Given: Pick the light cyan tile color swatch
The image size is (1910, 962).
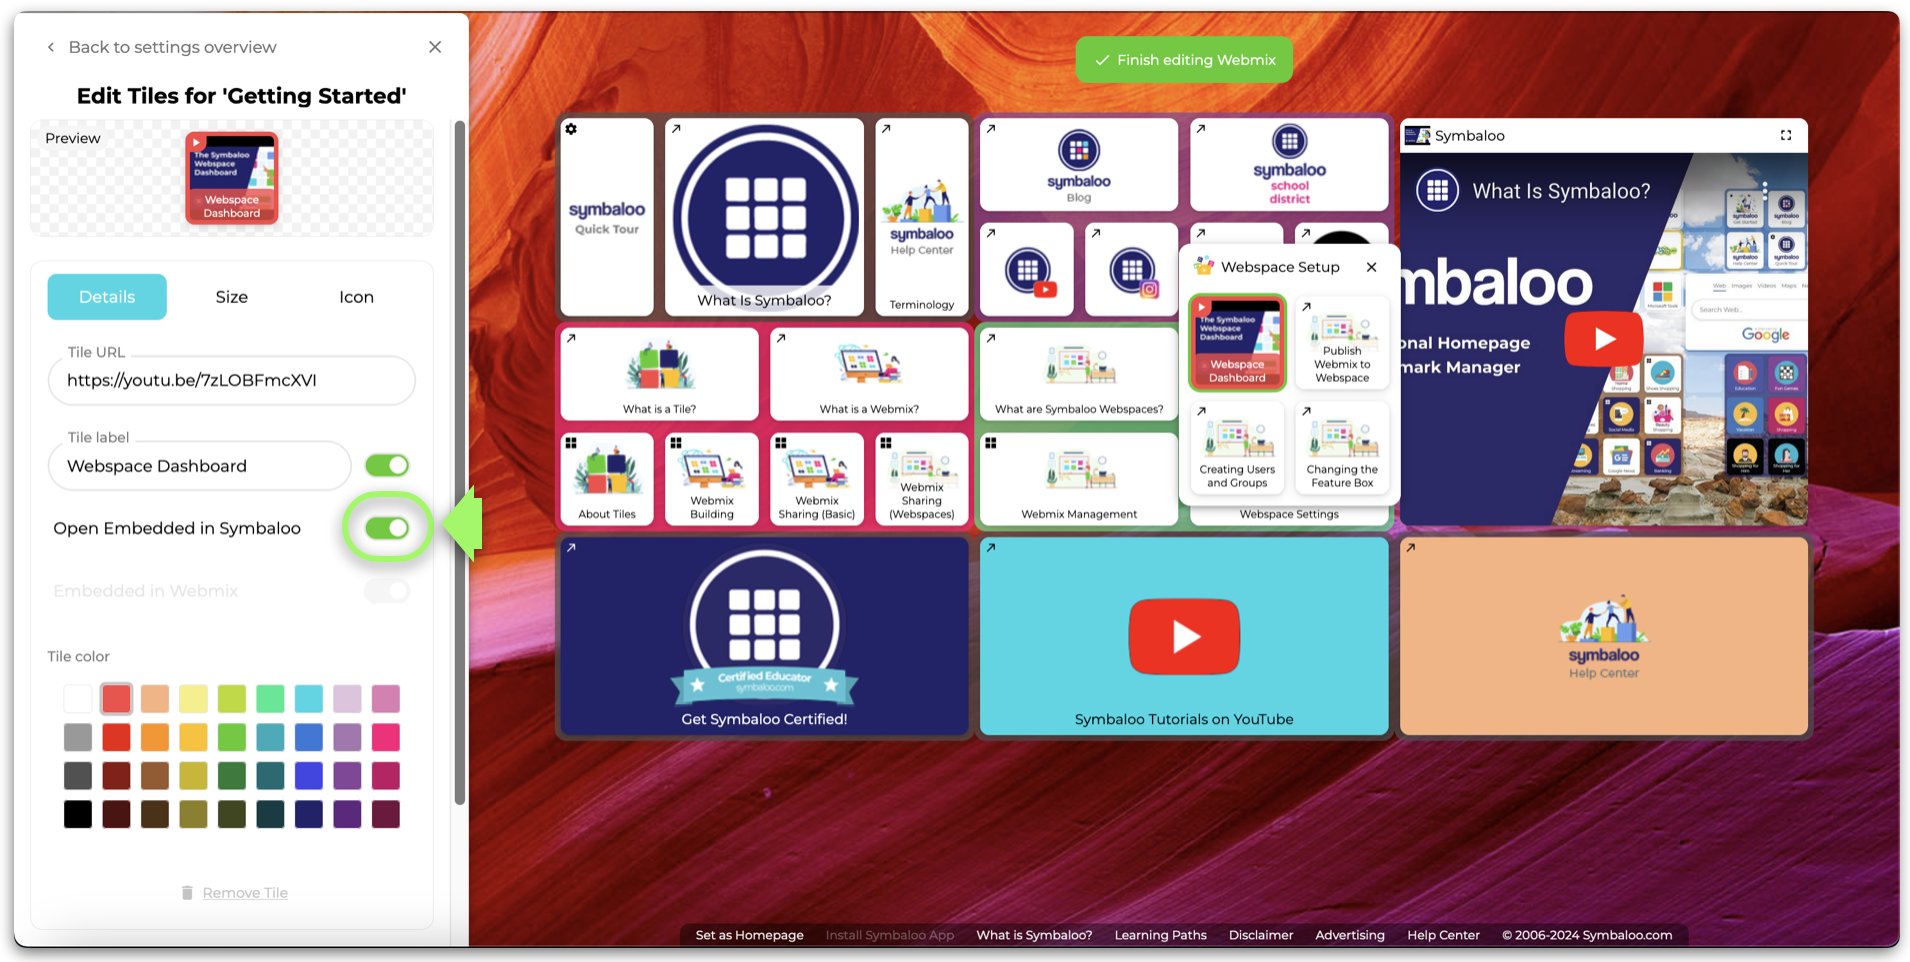Looking at the screenshot, I should [309, 698].
